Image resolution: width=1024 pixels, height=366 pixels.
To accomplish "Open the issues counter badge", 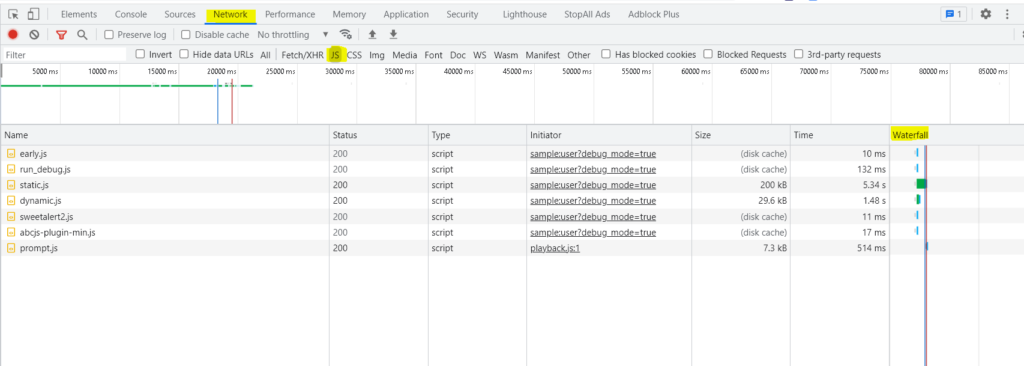I will pyautogui.click(x=953, y=14).
